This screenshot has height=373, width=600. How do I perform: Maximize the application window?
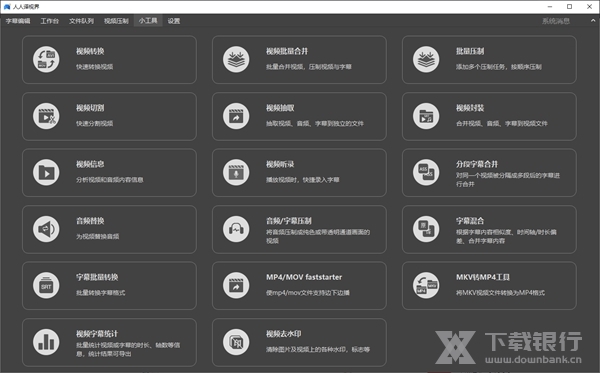(x=569, y=7)
